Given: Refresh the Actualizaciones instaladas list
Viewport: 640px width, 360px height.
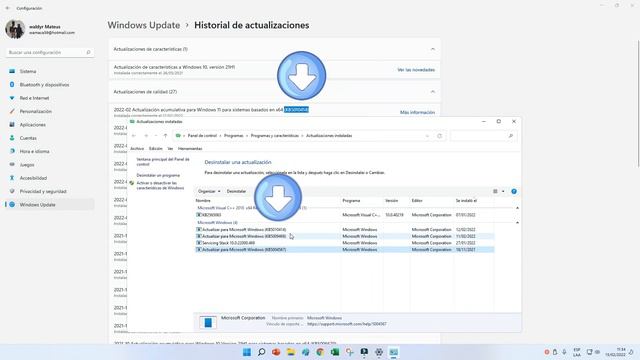Looking at the screenshot, I should click(440, 136).
